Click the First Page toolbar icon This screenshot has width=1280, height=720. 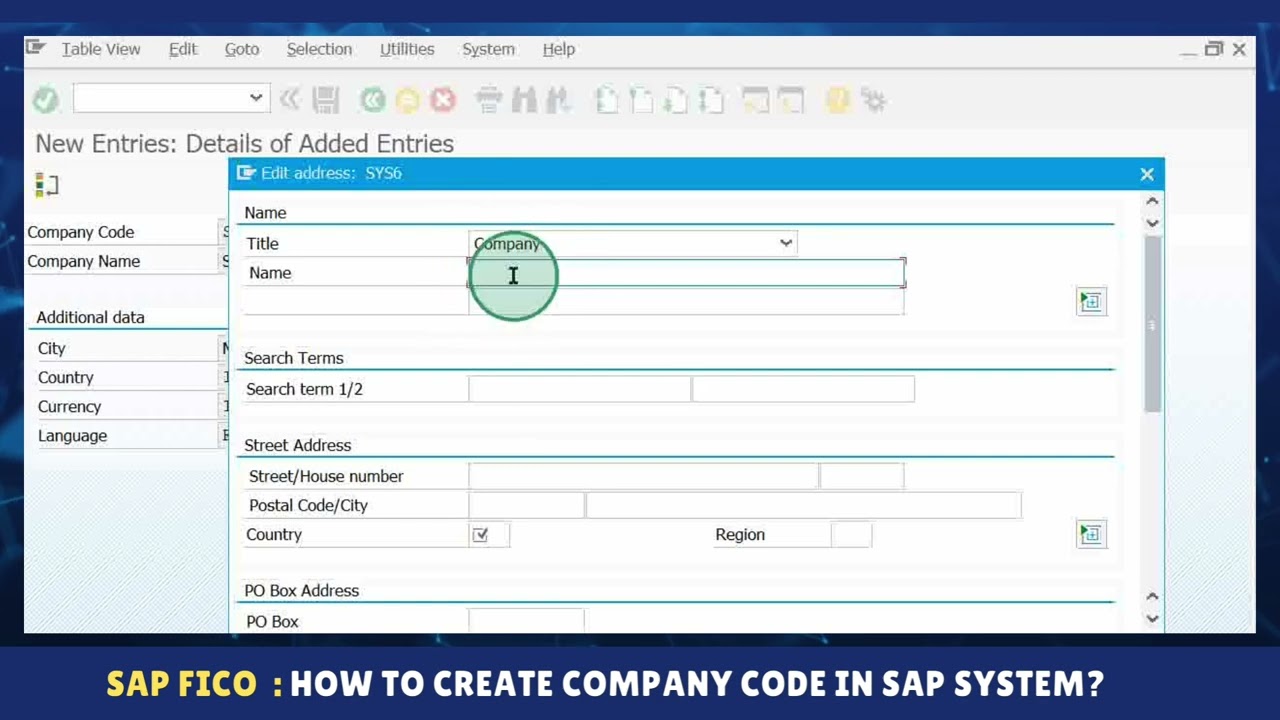pos(606,99)
